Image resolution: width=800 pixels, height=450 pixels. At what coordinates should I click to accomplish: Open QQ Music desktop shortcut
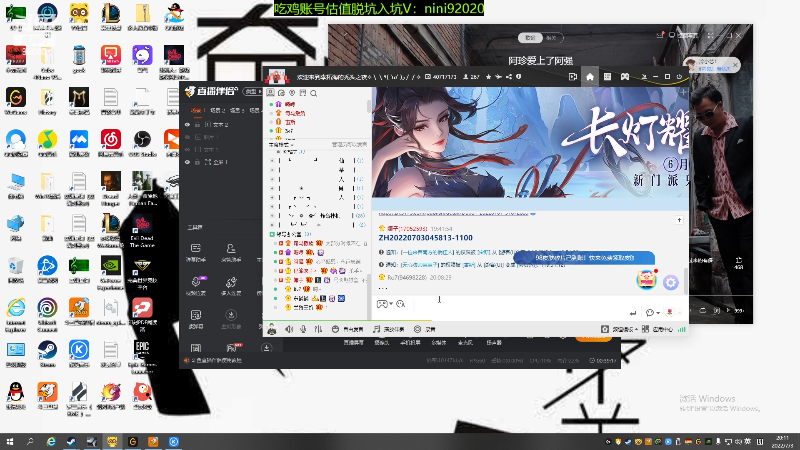47,143
